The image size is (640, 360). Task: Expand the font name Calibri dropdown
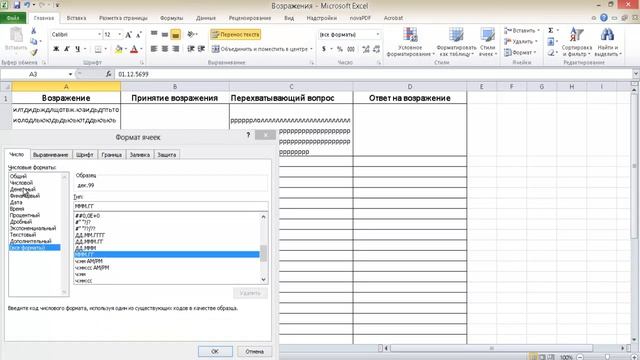click(x=99, y=35)
